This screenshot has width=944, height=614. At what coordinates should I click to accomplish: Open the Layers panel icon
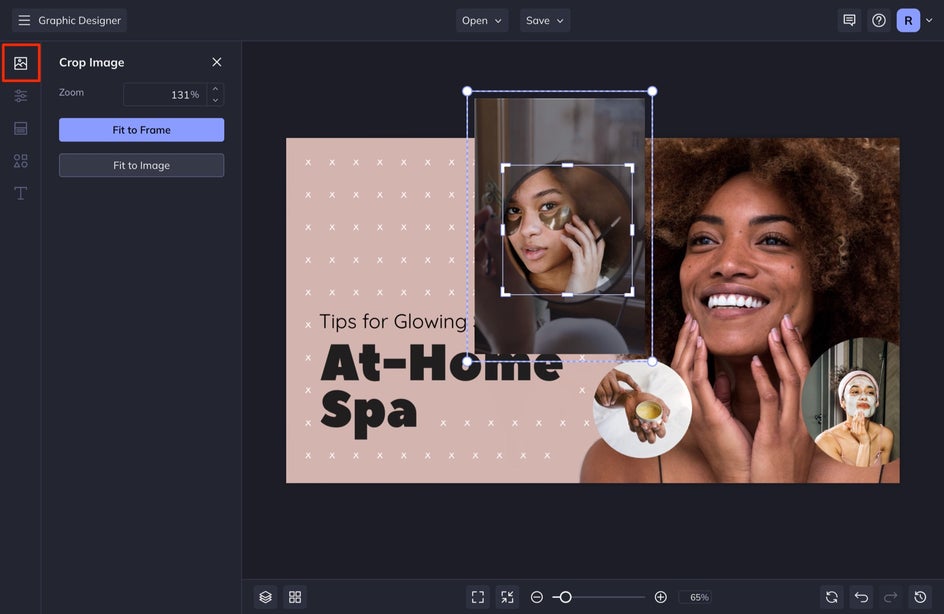(x=265, y=597)
